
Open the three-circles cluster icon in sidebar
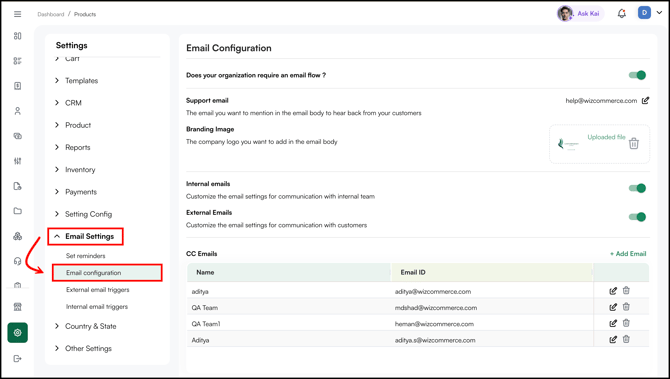coord(18,236)
